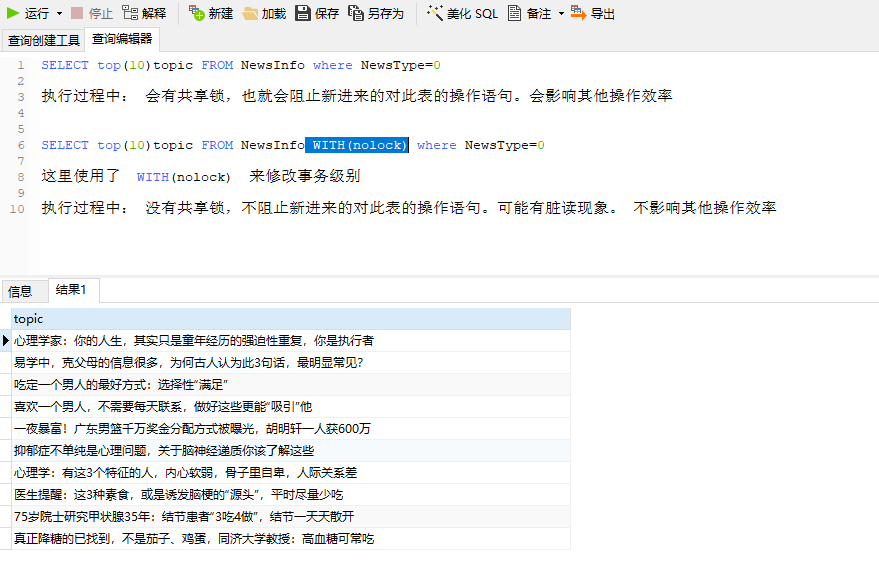Switch to 查询创建工具 tab
This screenshot has width=879, height=563.
[x=43, y=40]
